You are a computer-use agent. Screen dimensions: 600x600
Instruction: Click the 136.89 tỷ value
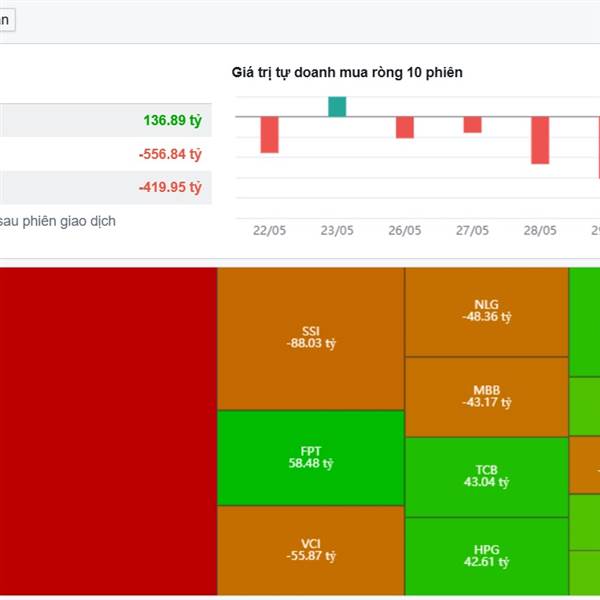[173, 120]
